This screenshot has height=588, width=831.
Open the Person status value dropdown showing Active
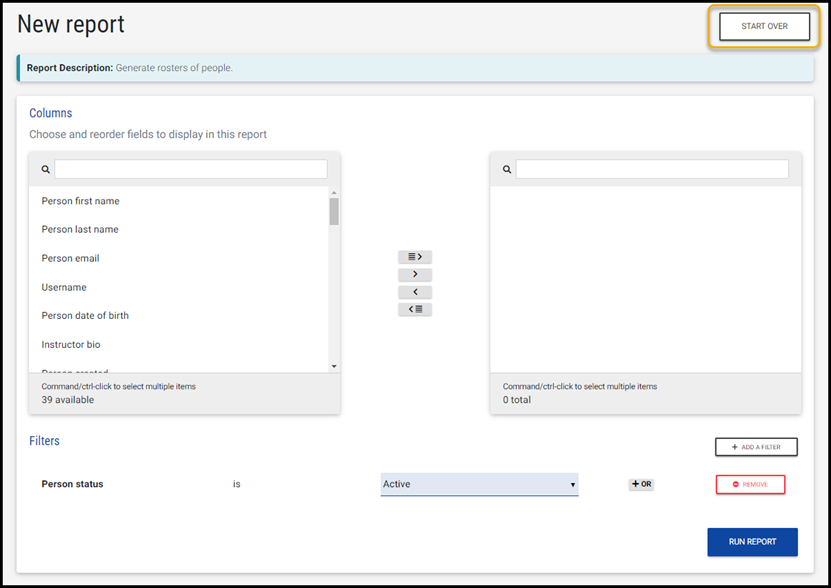(x=478, y=484)
